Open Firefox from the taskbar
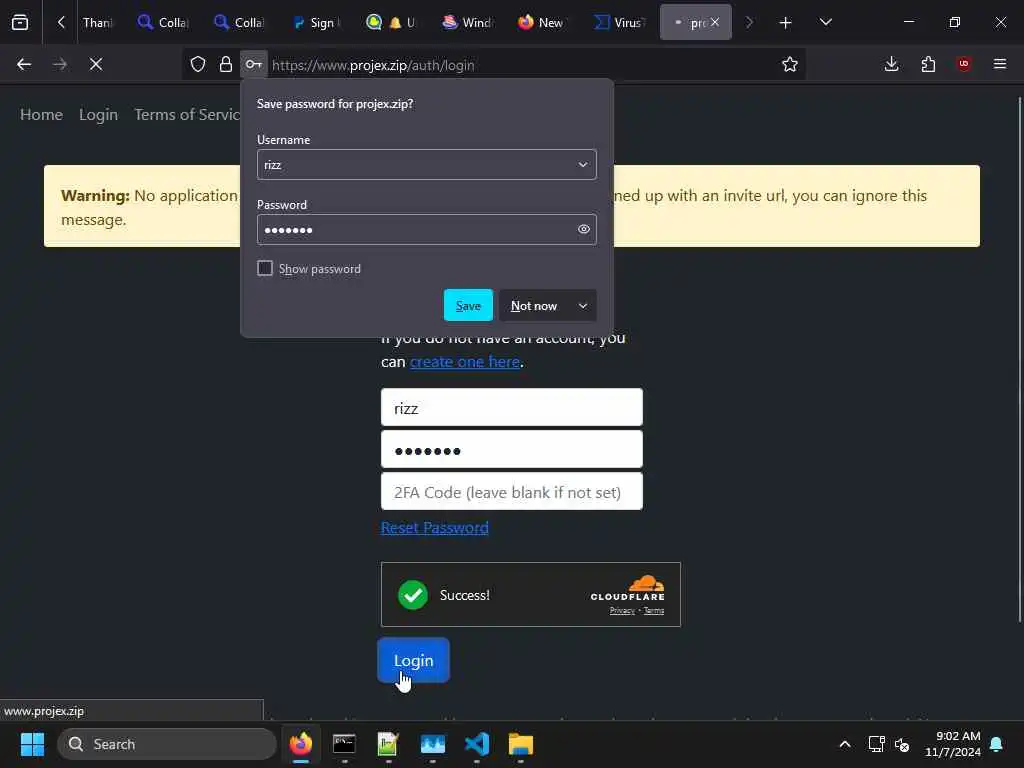This screenshot has width=1024, height=768. pos(300,744)
